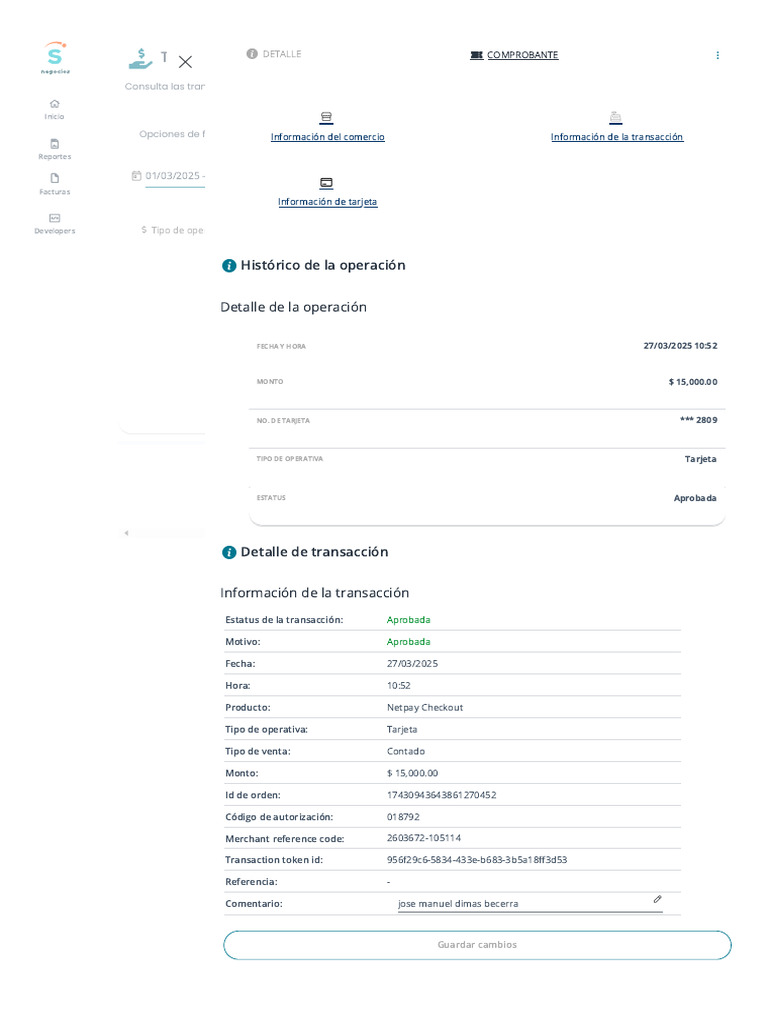Click the store icon above Información del comercio
768x1024 pixels.
tap(327, 118)
